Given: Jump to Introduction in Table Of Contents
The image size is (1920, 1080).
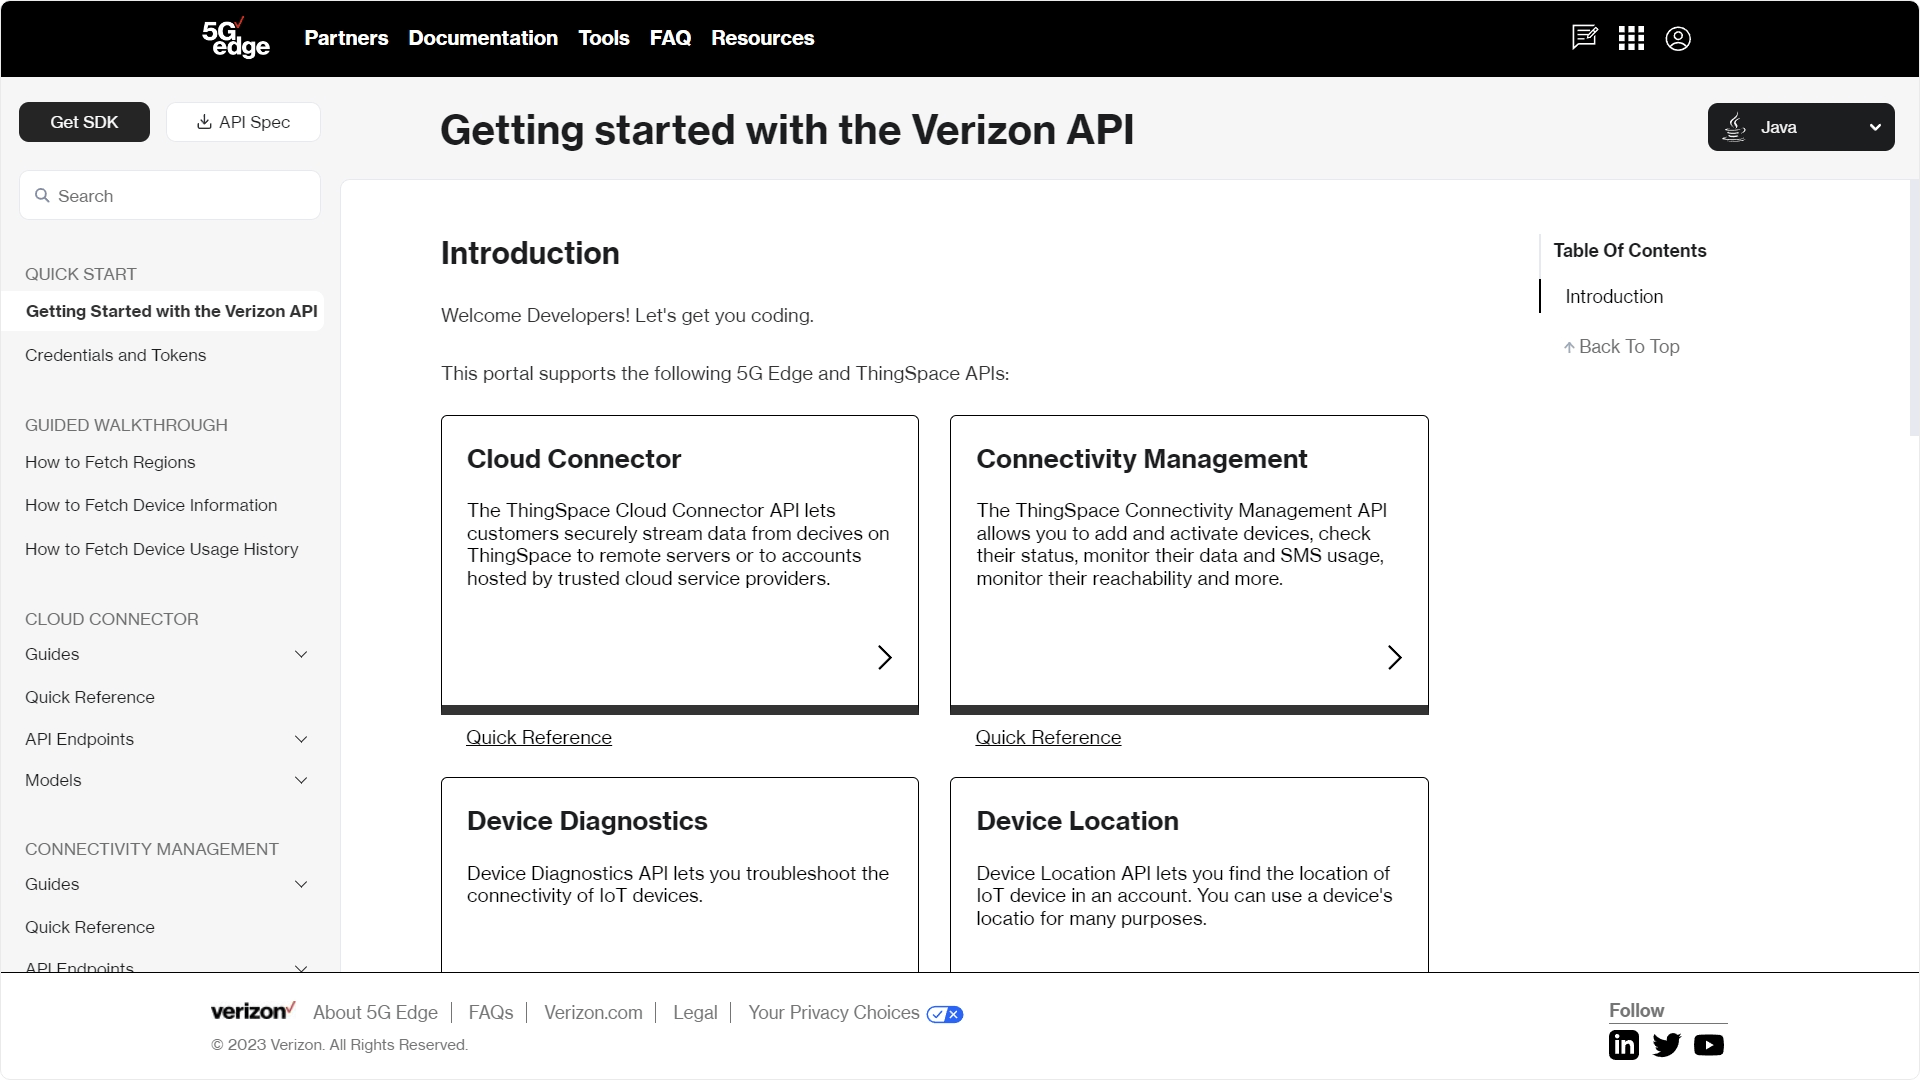Looking at the screenshot, I should pos(1614,296).
